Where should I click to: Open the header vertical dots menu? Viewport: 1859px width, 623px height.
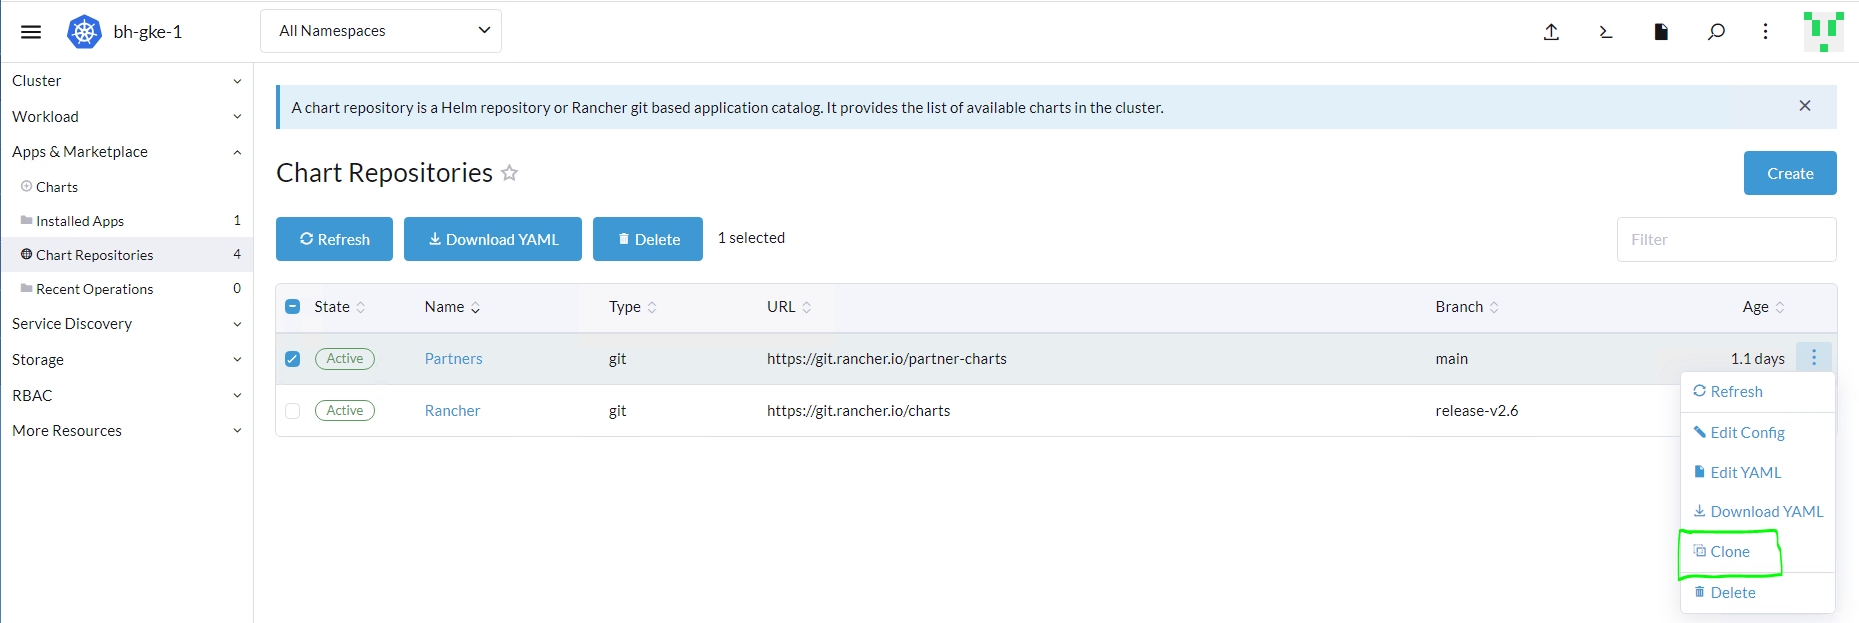(x=1766, y=32)
